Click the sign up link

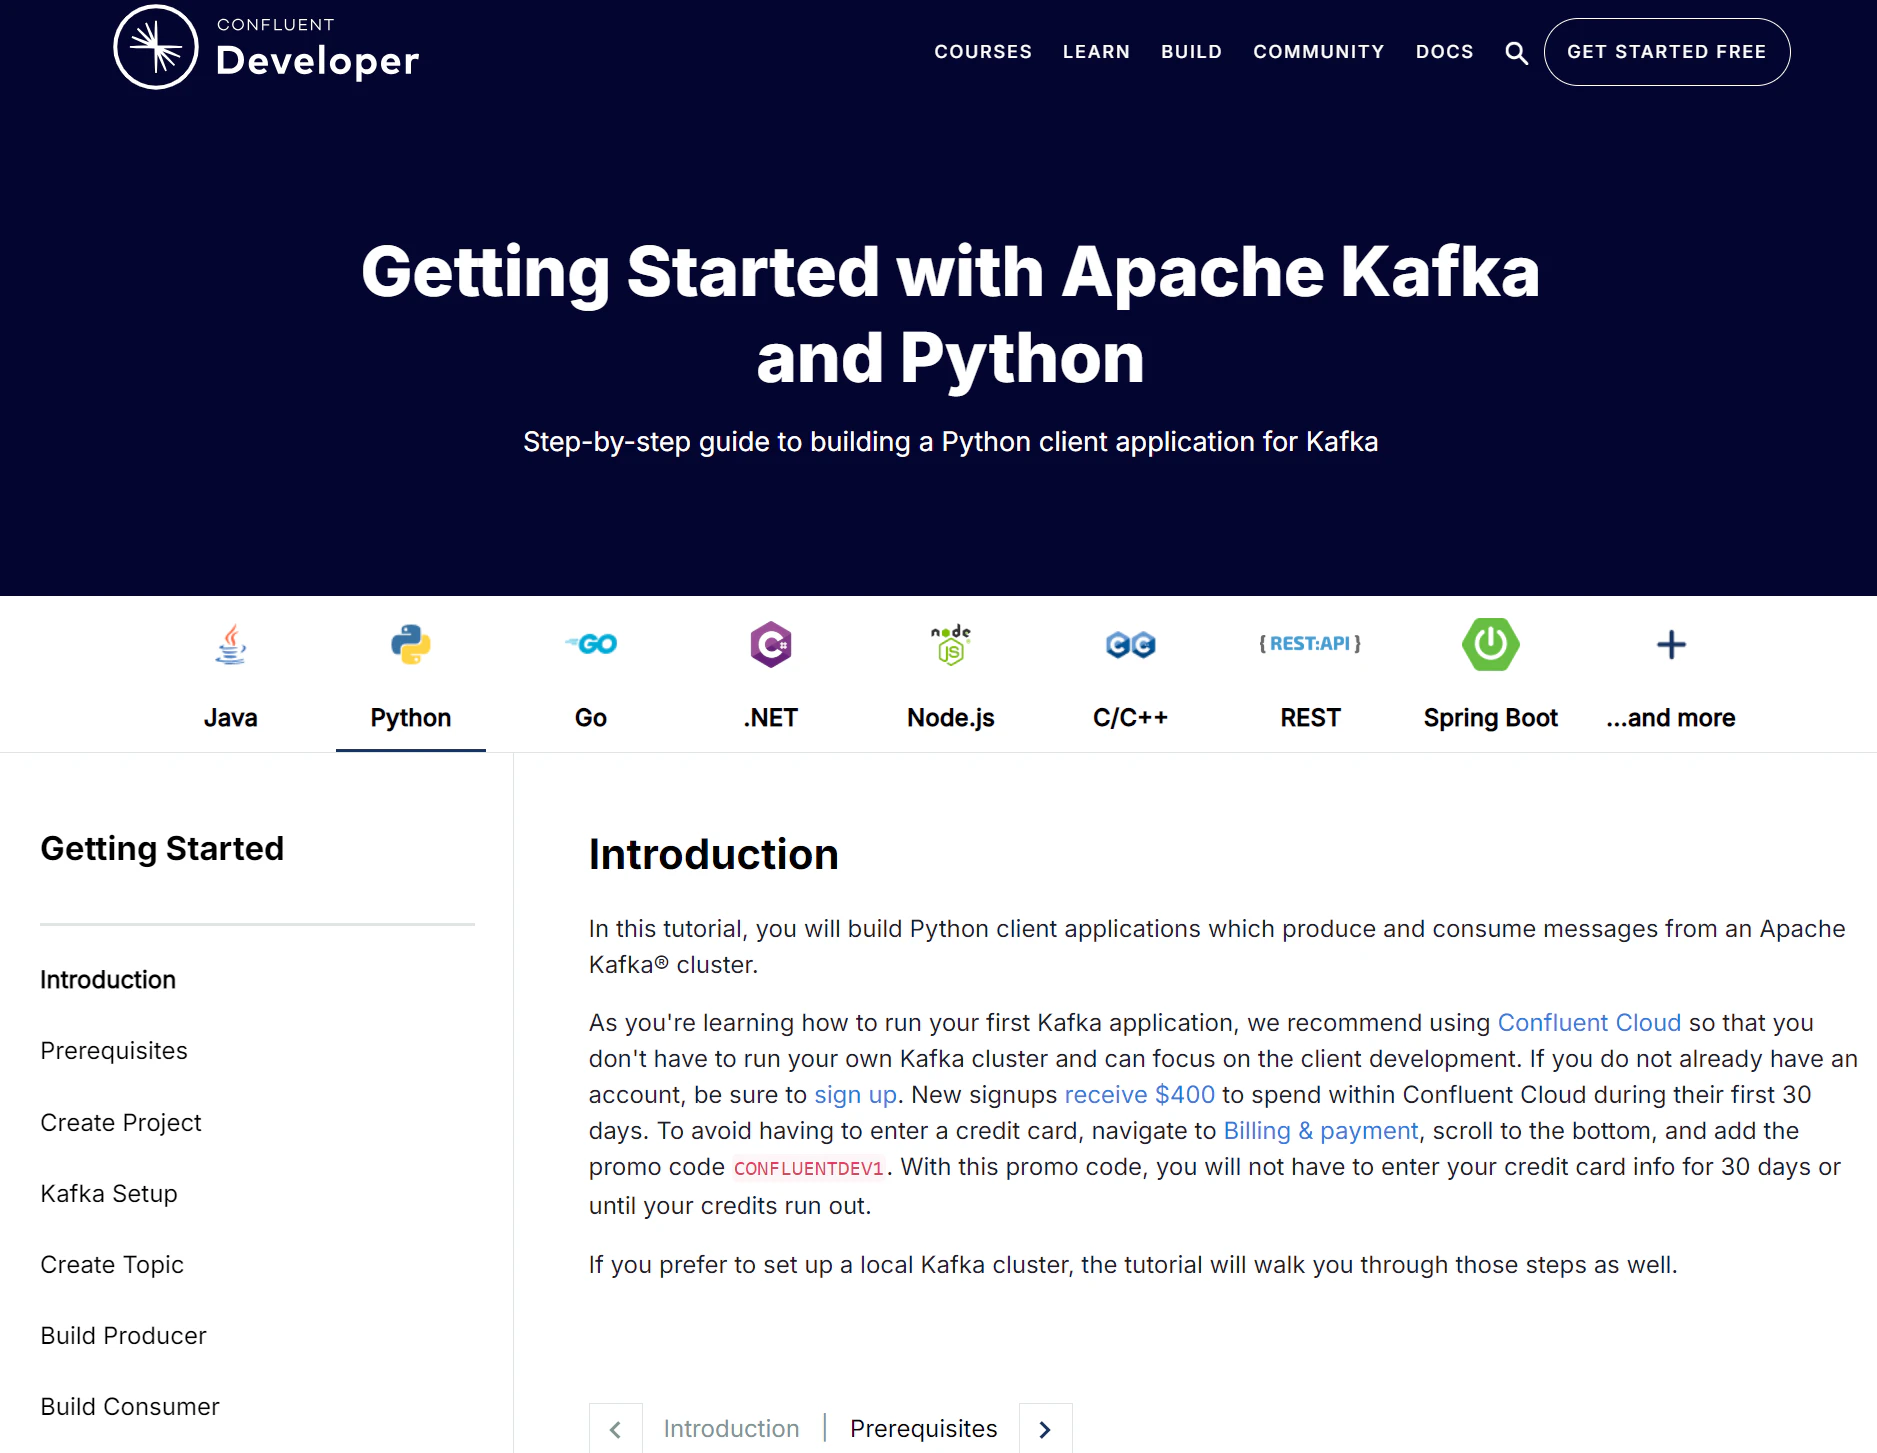click(855, 1095)
